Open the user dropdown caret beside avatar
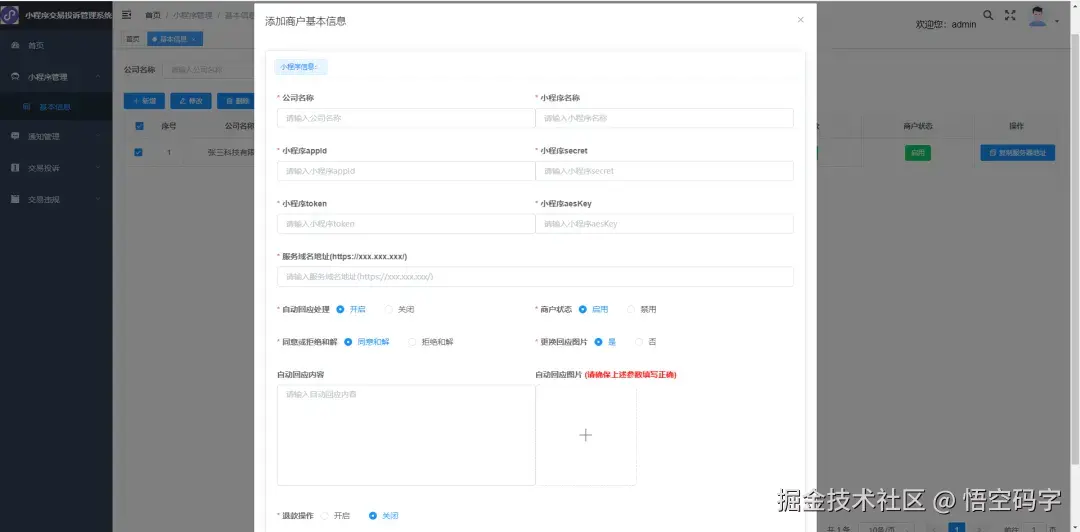The height and width of the screenshot is (532, 1080). [x=1057, y=22]
